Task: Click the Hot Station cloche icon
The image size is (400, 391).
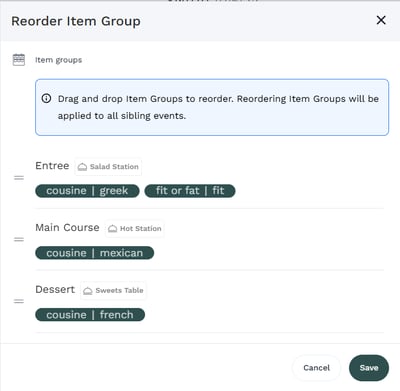Action: [113, 229]
